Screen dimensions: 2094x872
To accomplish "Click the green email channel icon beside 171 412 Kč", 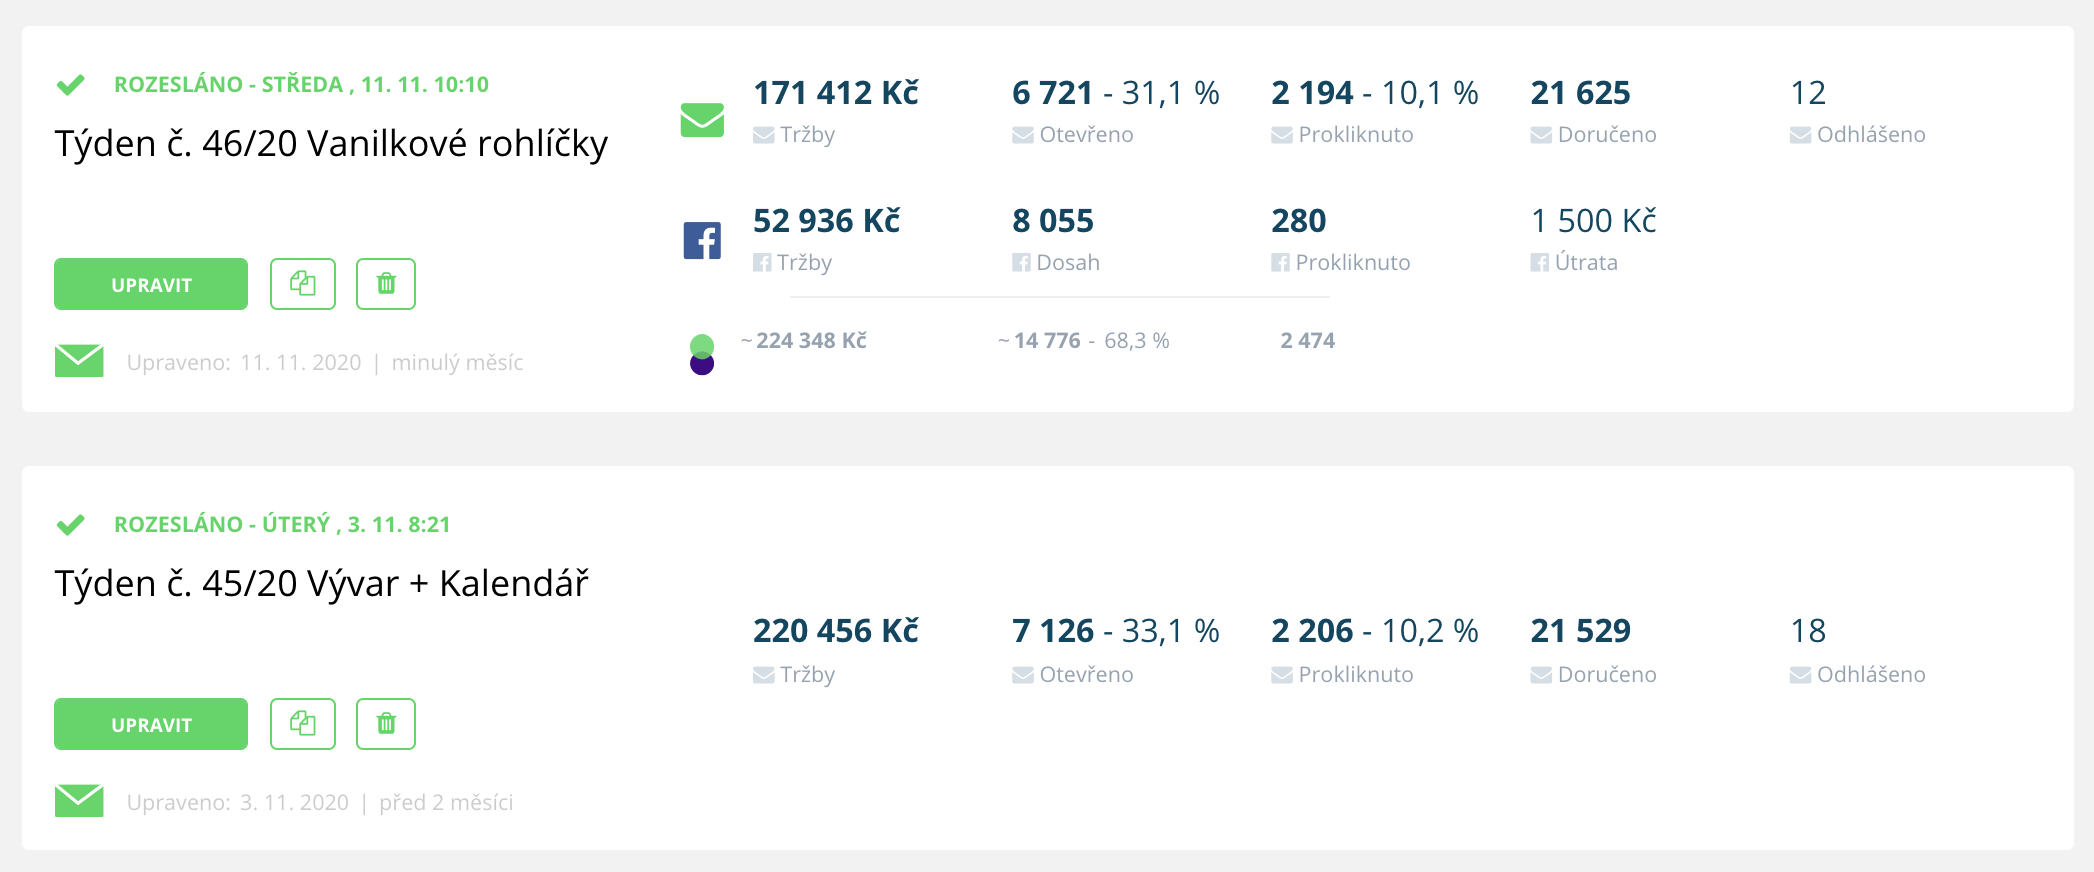I will point(702,120).
